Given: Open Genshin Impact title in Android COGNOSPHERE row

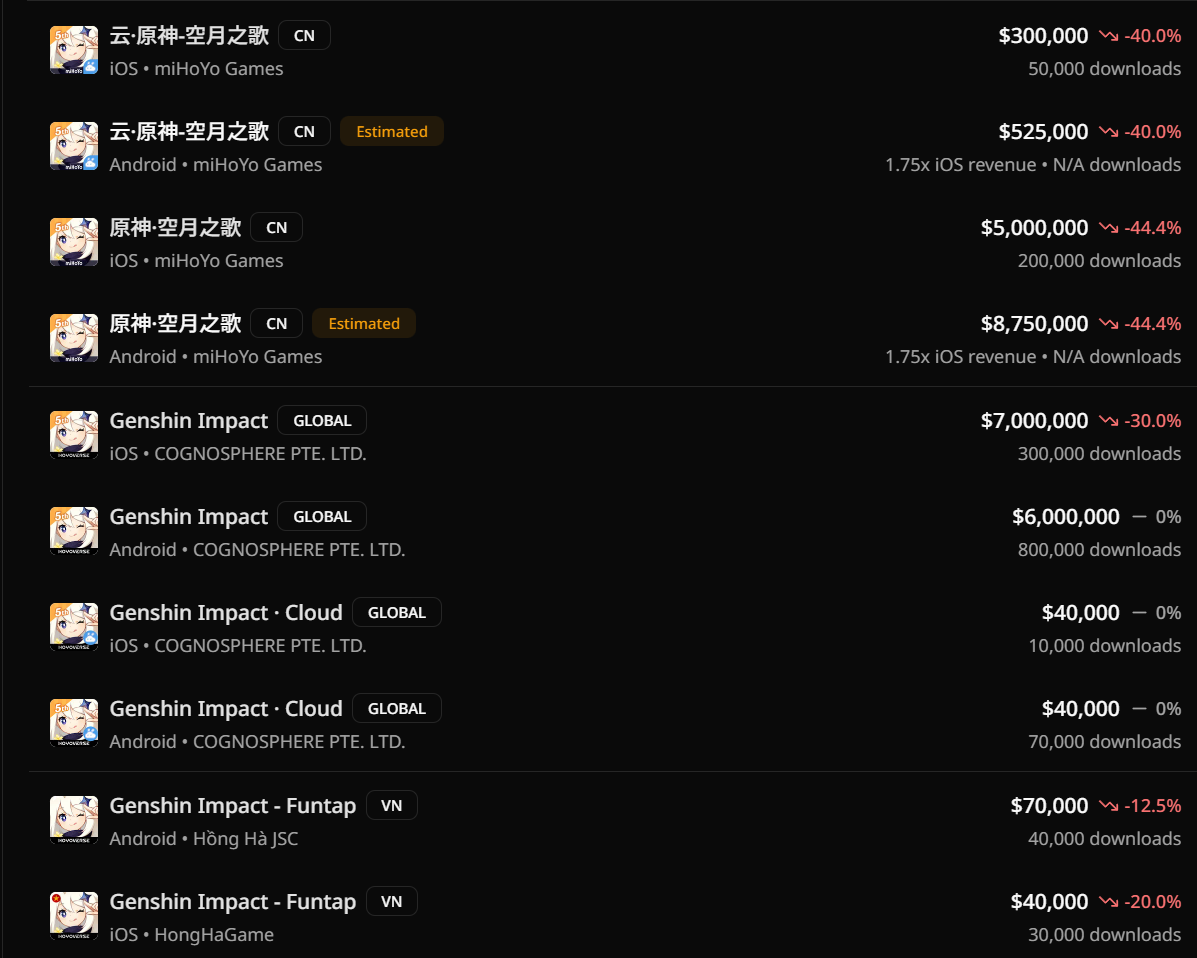Looking at the screenshot, I should click(x=189, y=518).
